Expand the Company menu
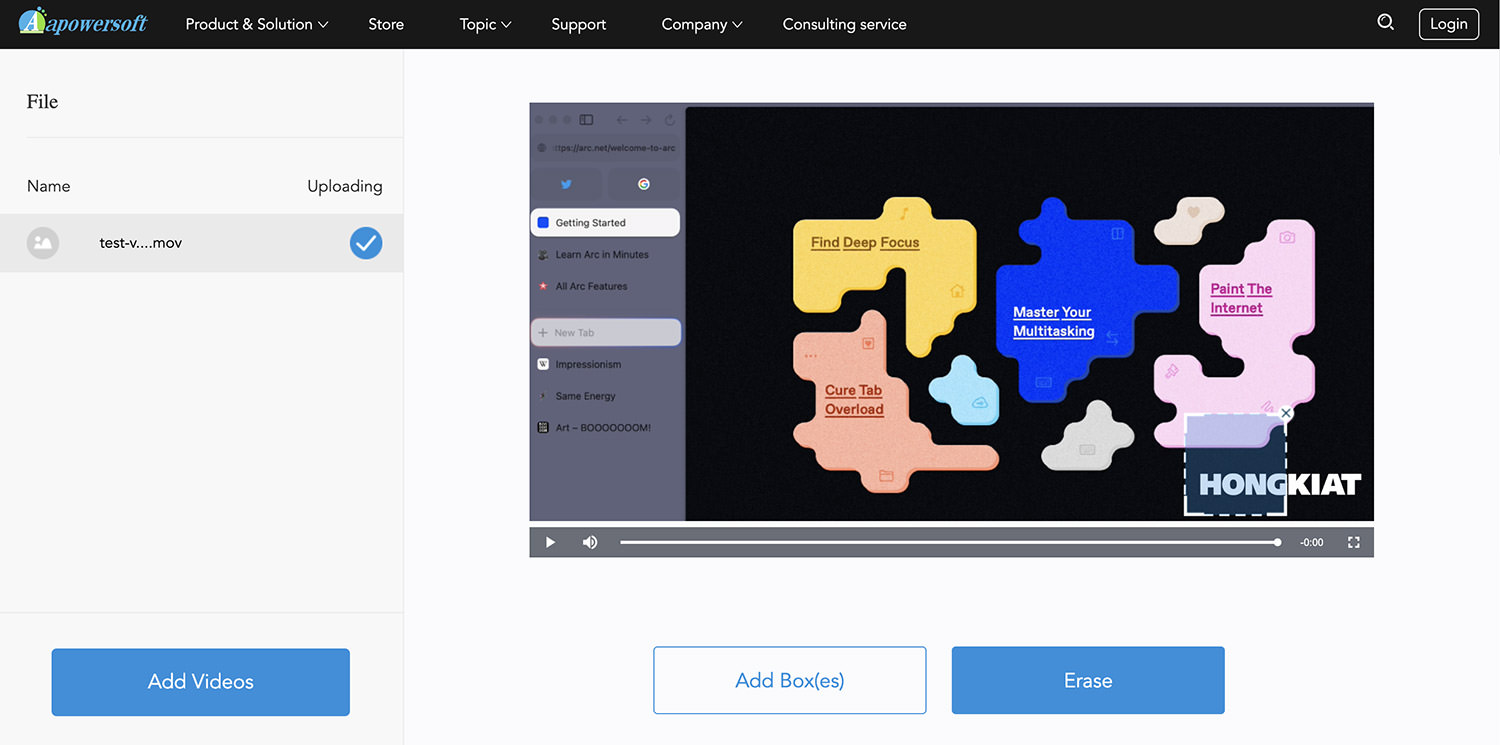The image size is (1500, 745). pyautogui.click(x=702, y=24)
